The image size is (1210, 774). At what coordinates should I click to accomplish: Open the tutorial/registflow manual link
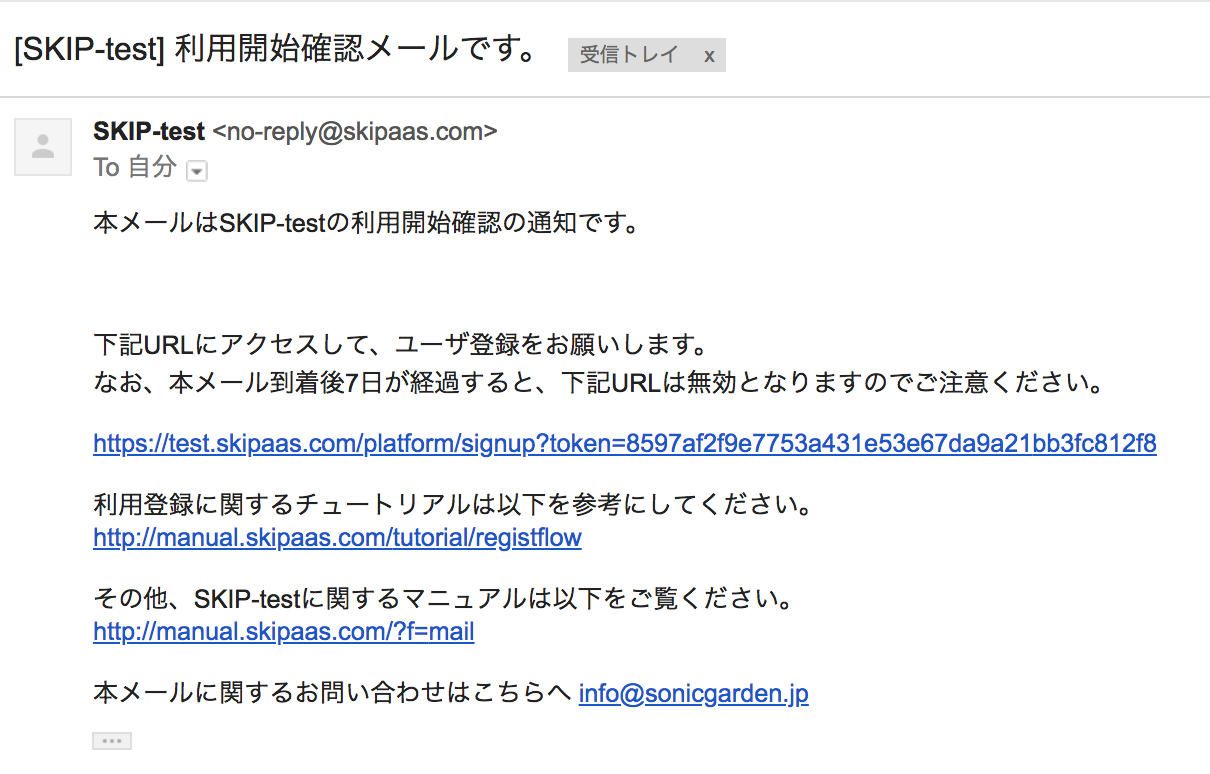coord(337,538)
